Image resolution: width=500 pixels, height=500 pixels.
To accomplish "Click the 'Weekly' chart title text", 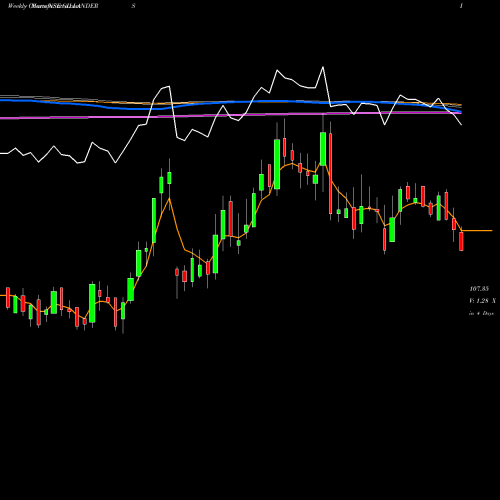I will [17, 6].
